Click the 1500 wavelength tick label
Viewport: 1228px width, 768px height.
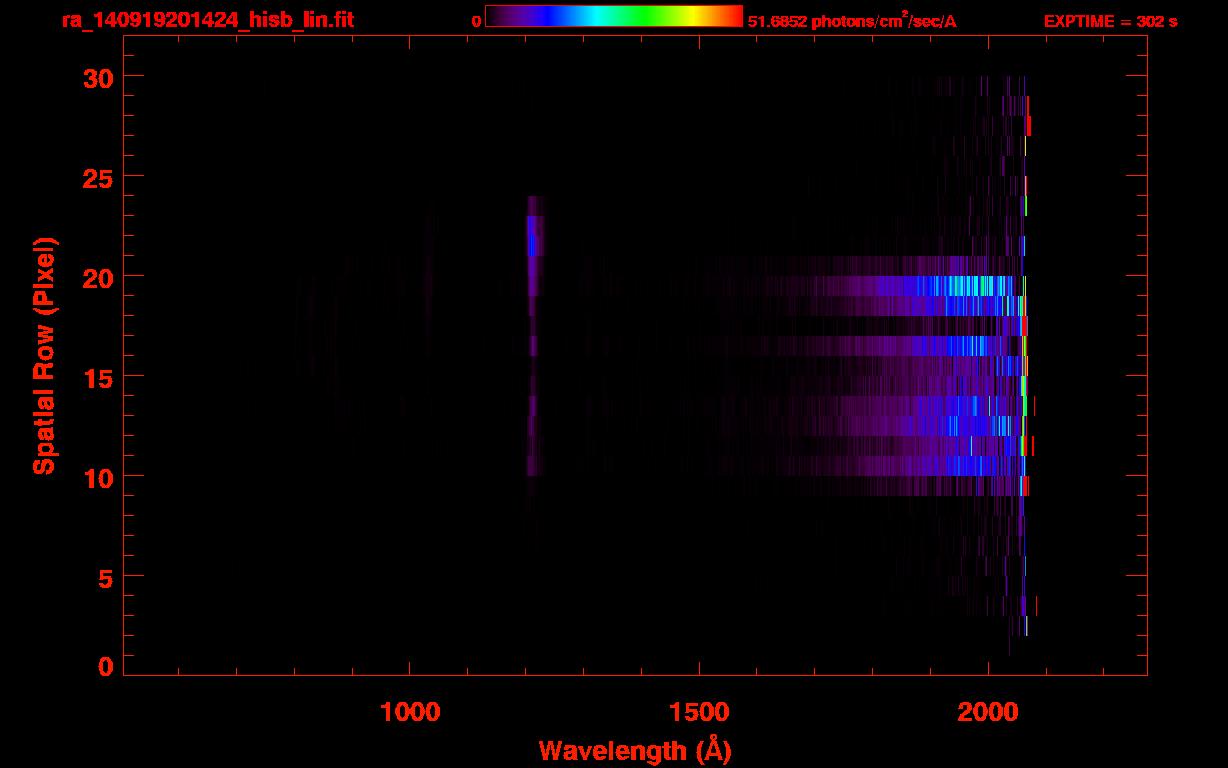[x=699, y=712]
